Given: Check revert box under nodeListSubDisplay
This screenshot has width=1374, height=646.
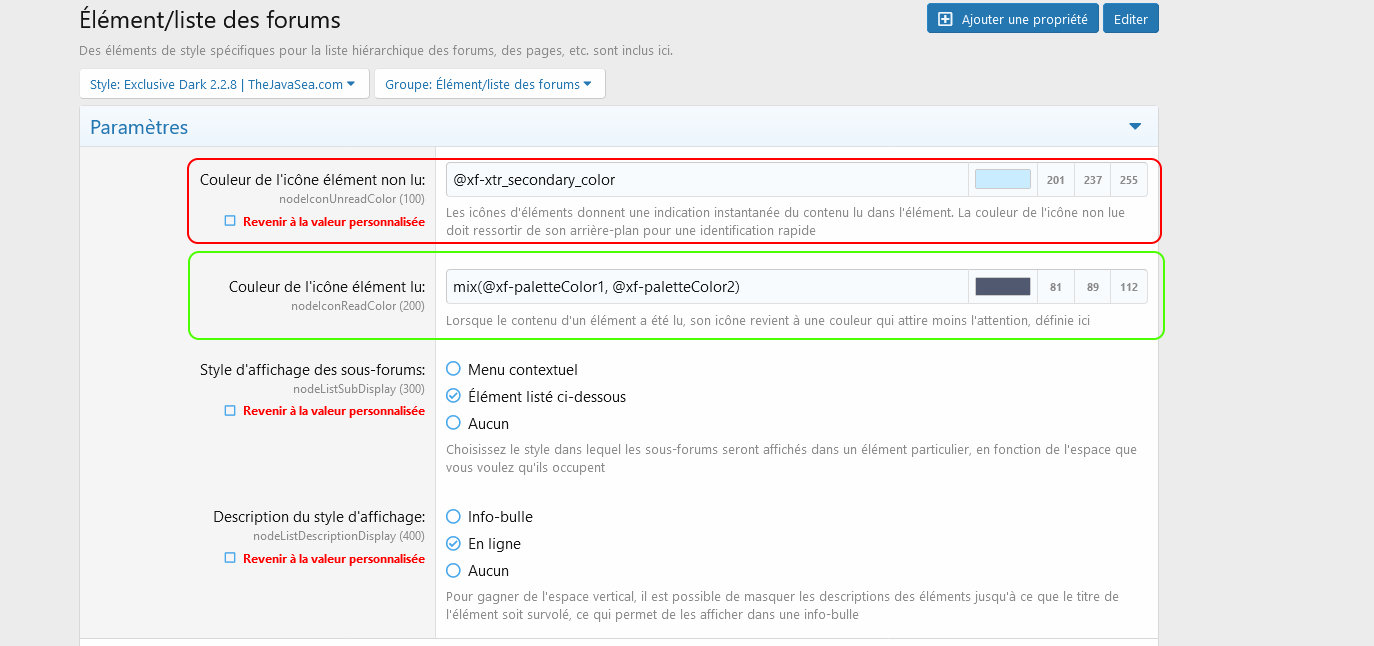Looking at the screenshot, I should tap(230, 410).
